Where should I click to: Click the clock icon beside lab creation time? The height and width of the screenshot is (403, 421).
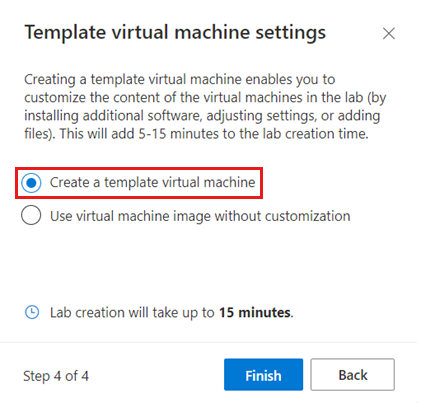pyautogui.click(x=32, y=312)
